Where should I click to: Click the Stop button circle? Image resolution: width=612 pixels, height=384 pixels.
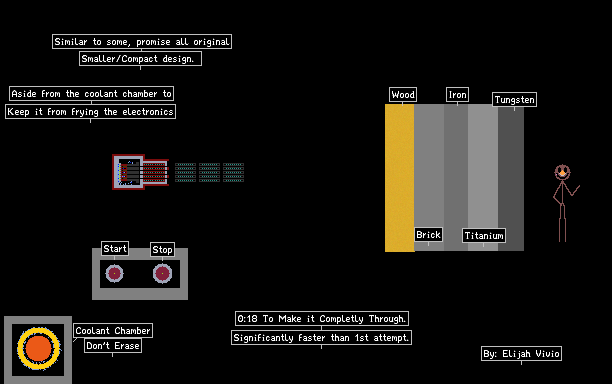162,274
